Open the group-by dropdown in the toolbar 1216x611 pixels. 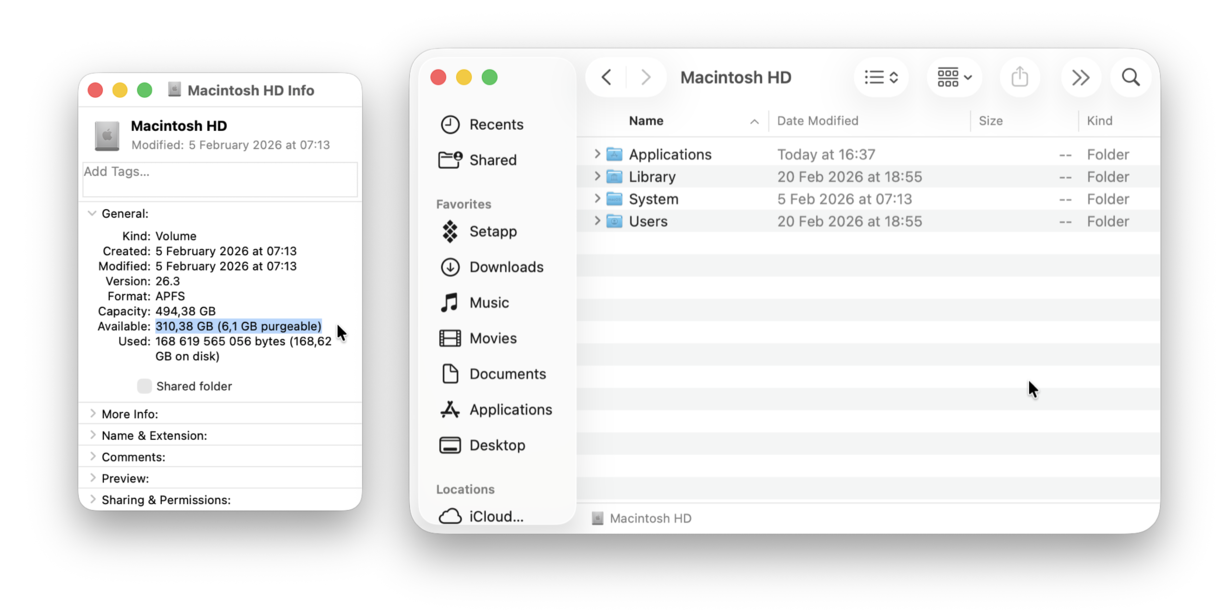tap(952, 77)
